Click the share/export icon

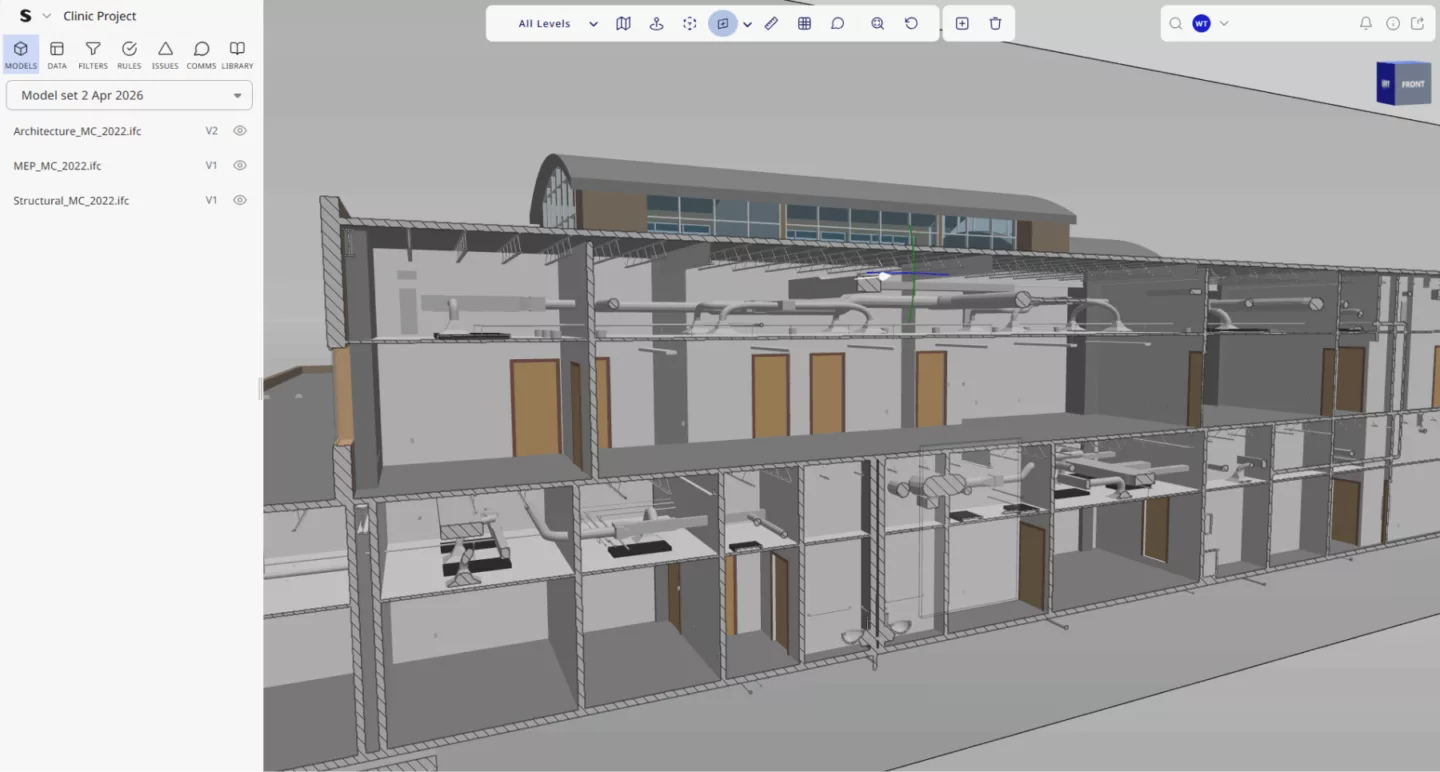[1417, 24]
